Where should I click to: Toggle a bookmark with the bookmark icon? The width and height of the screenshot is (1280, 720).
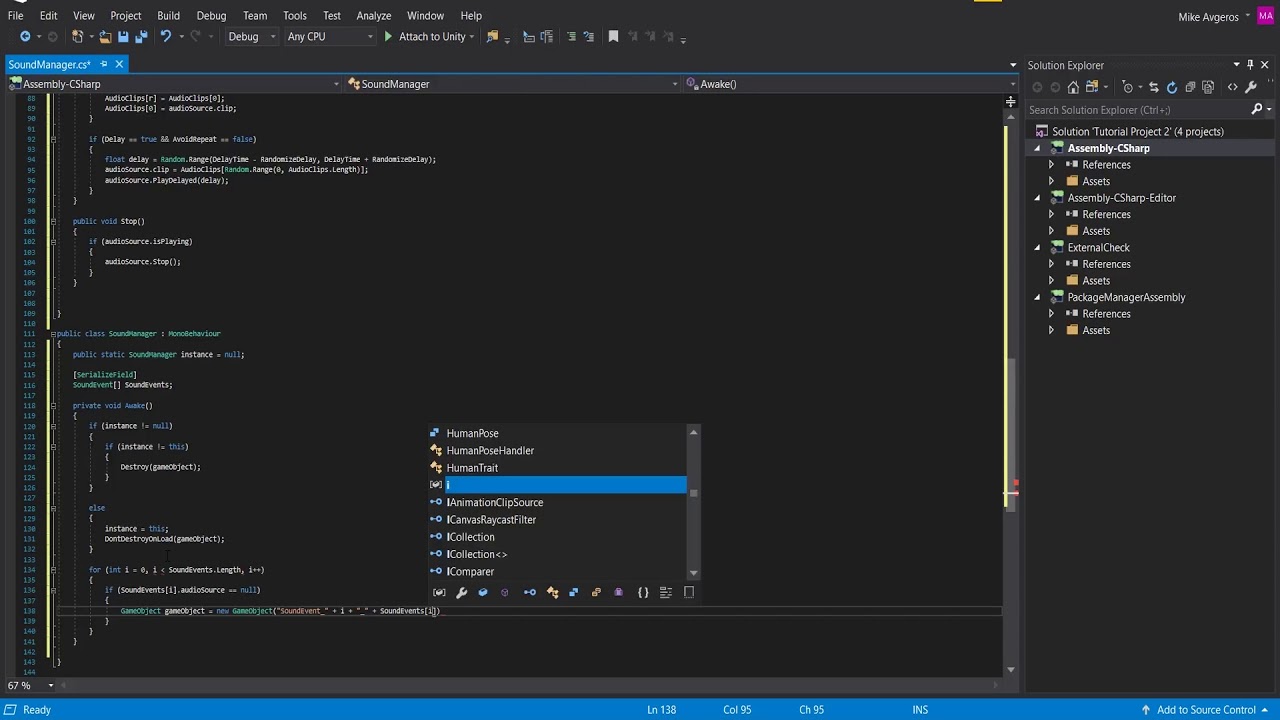614,36
